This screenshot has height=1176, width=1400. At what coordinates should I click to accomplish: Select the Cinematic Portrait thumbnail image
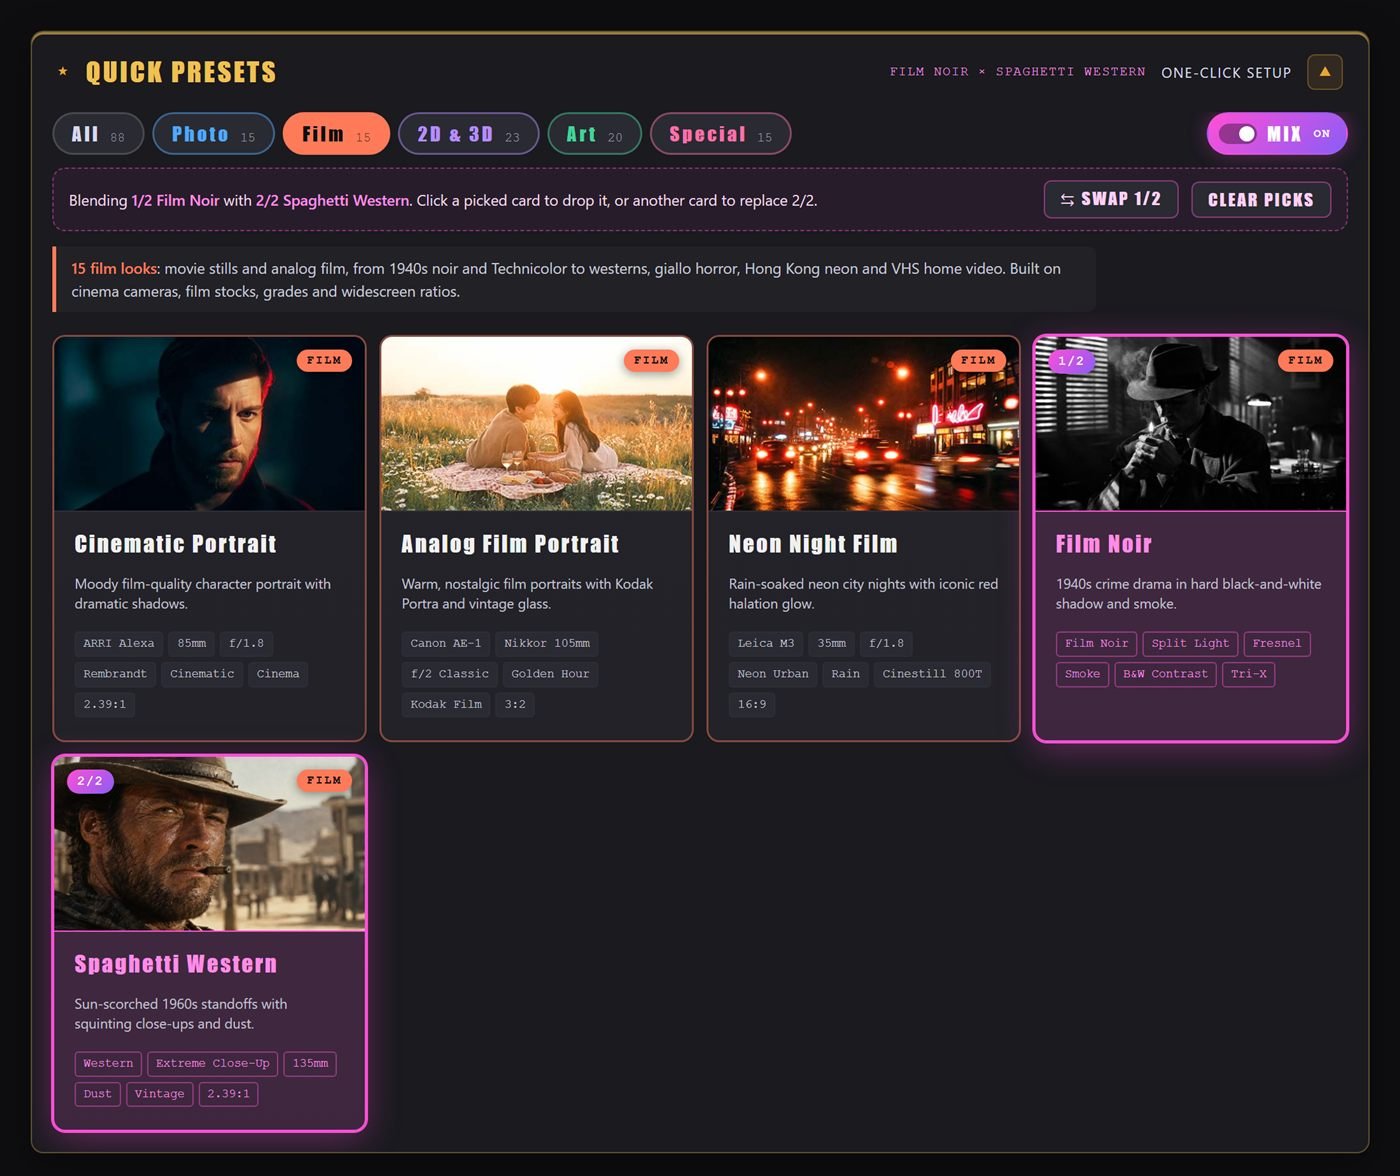(210, 424)
